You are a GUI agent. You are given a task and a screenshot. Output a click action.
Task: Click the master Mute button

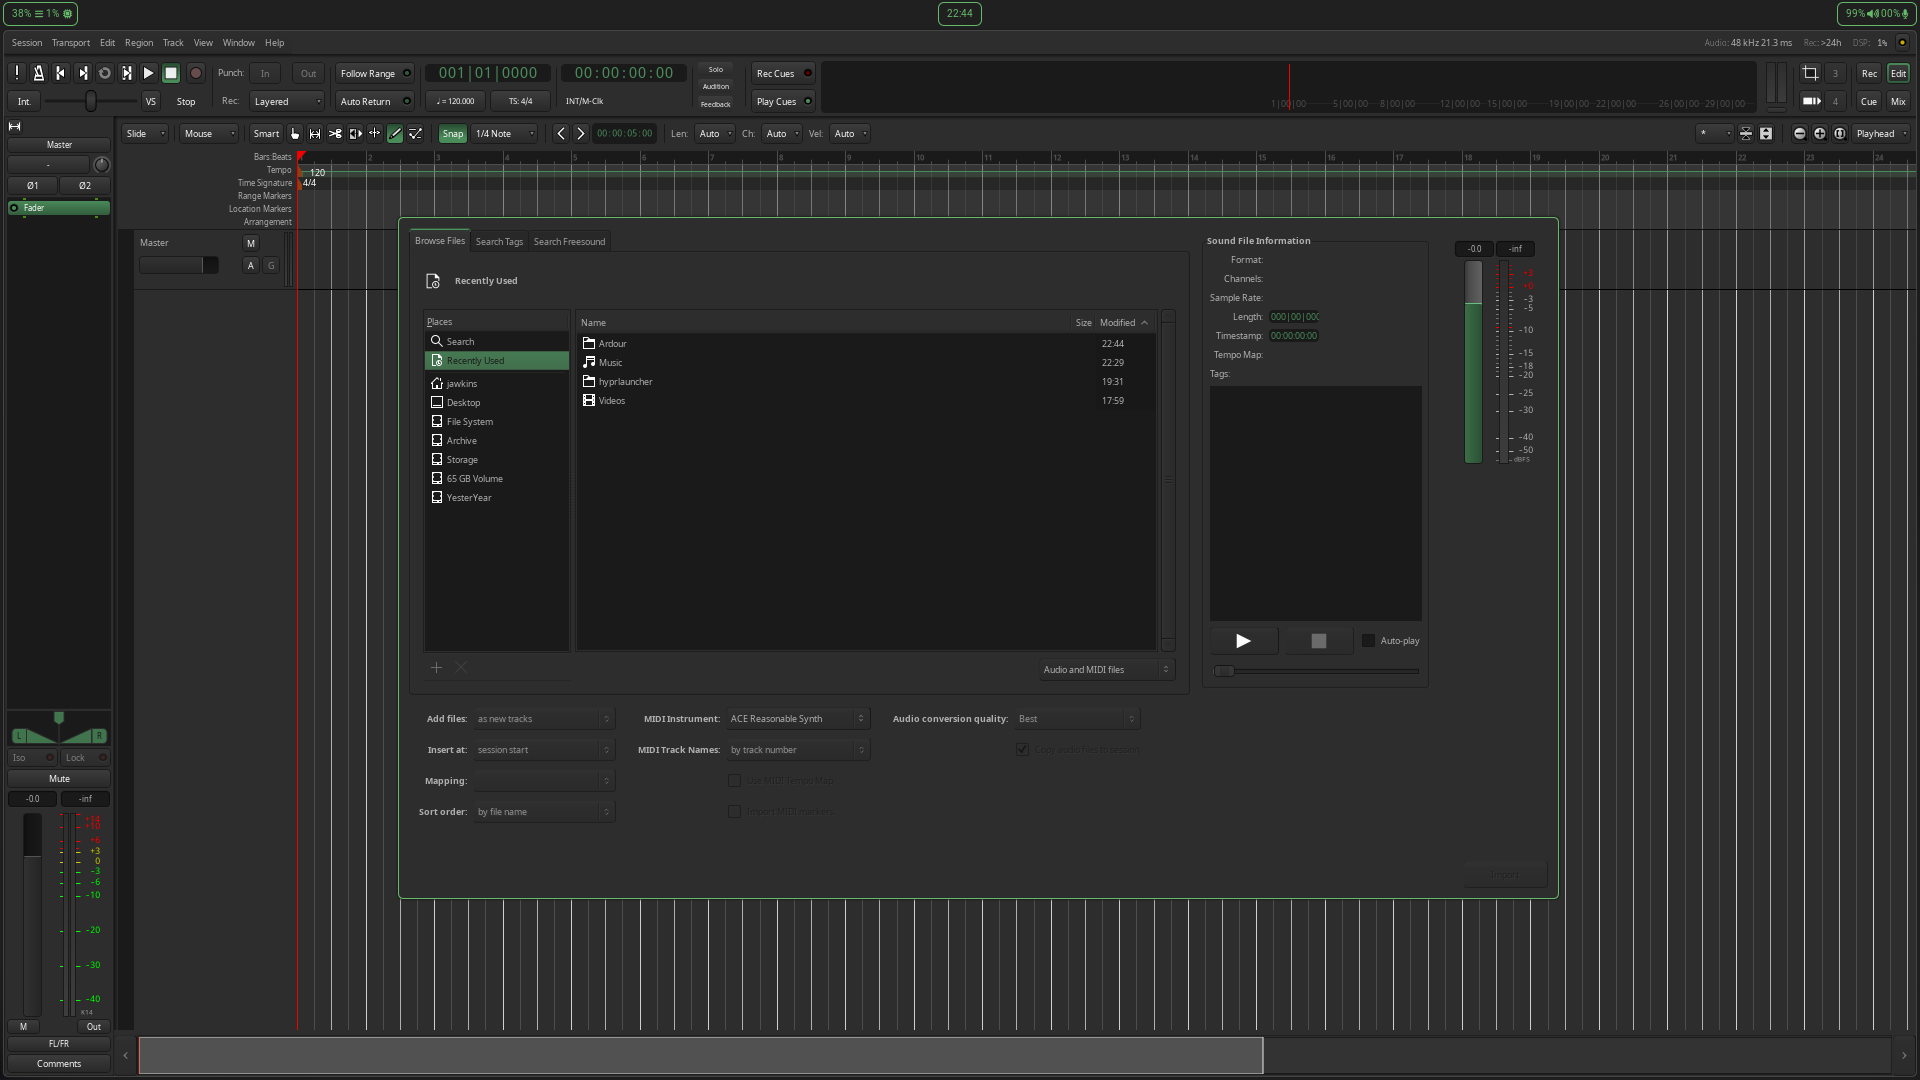click(x=59, y=779)
